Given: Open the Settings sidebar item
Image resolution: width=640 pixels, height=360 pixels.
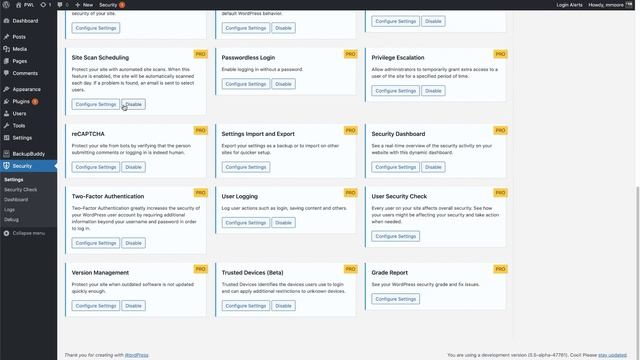Looking at the screenshot, I should coord(22,138).
